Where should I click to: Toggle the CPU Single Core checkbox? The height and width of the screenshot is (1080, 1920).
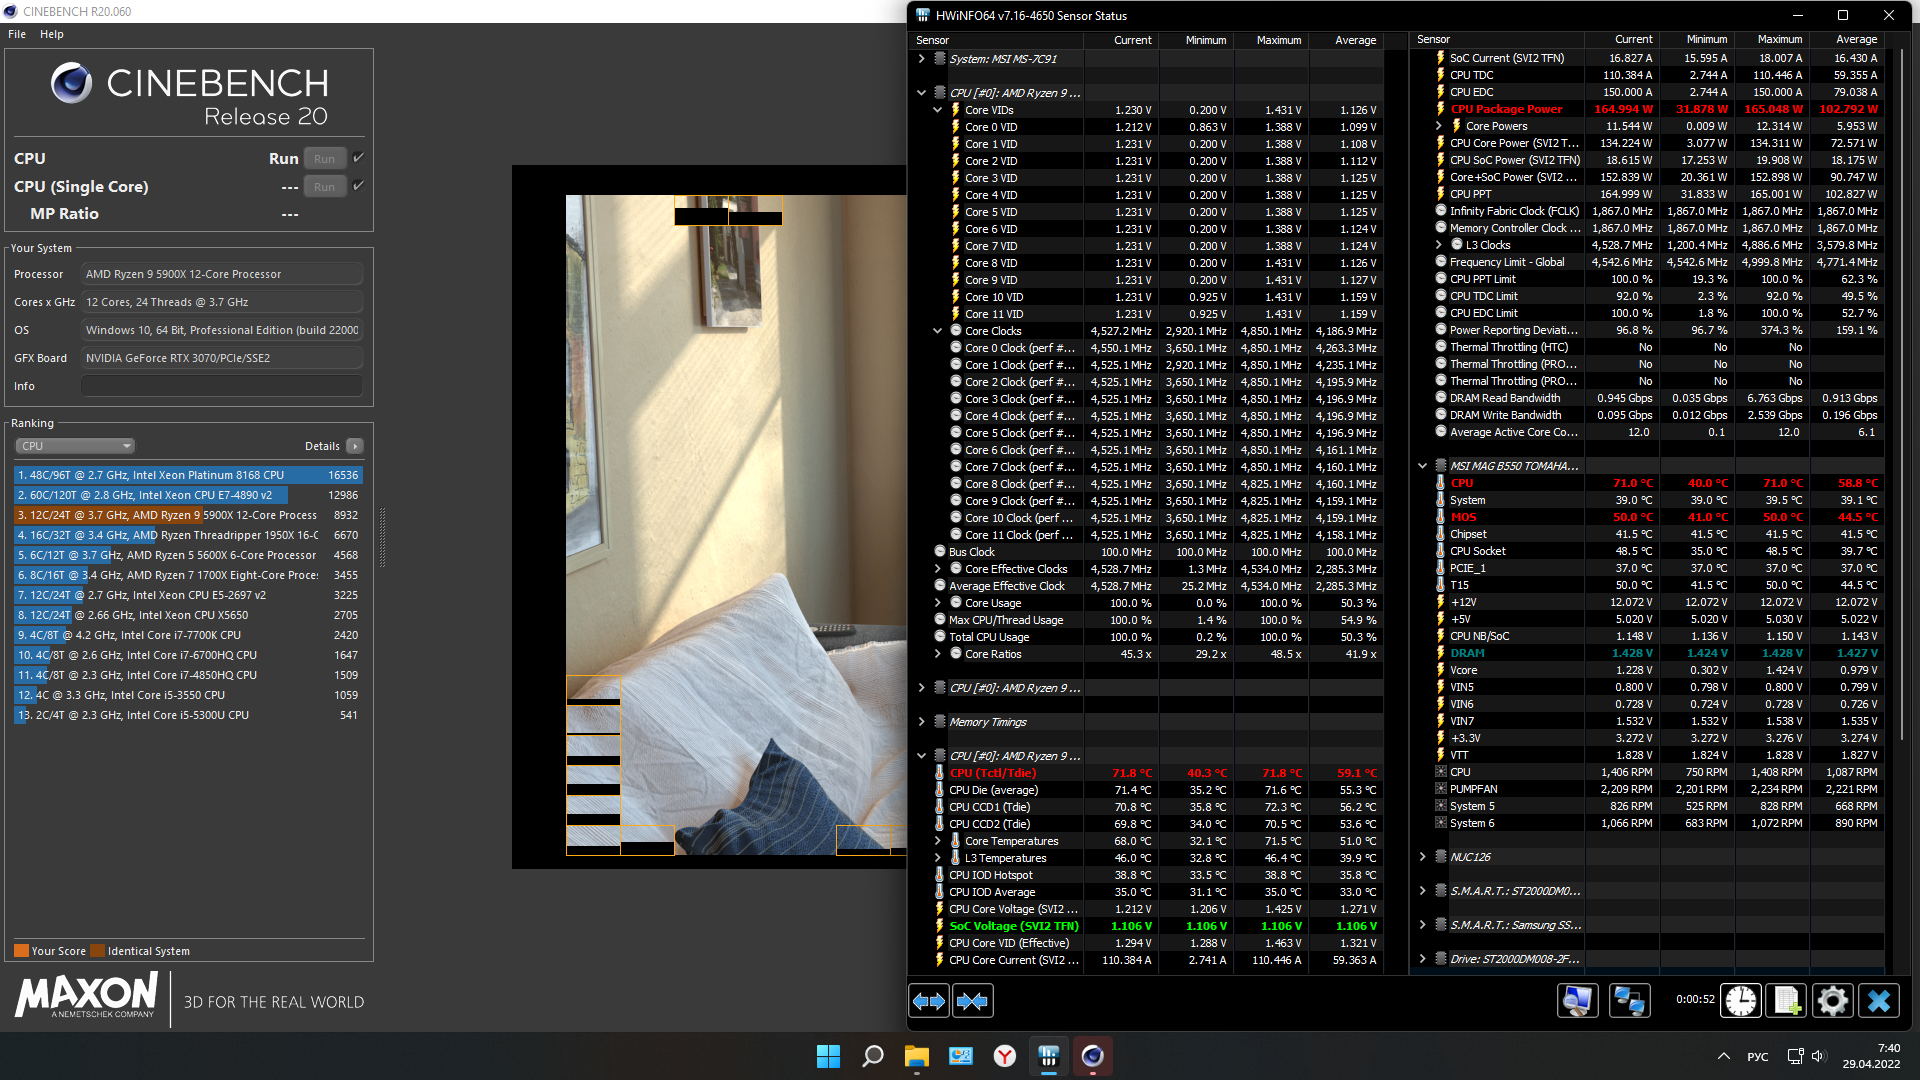[x=359, y=186]
